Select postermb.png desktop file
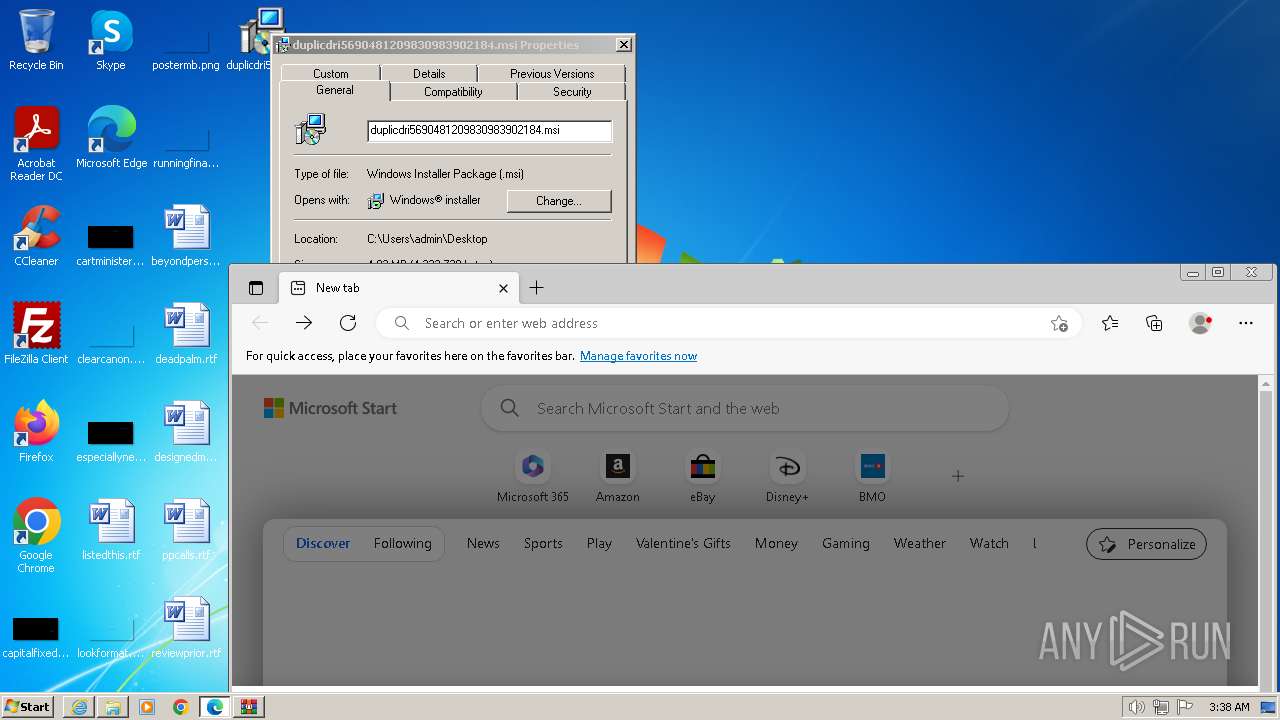The height and width of the screenshot is (720, 1280). [x=186, y=47]
